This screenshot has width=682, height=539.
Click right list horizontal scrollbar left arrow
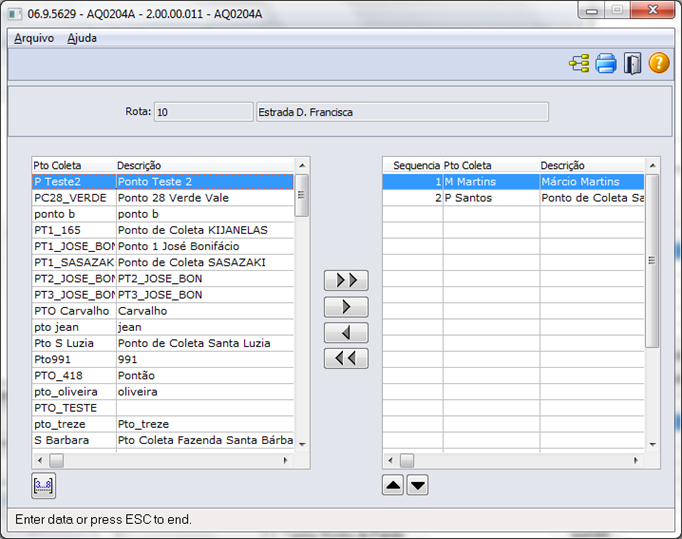391,460
